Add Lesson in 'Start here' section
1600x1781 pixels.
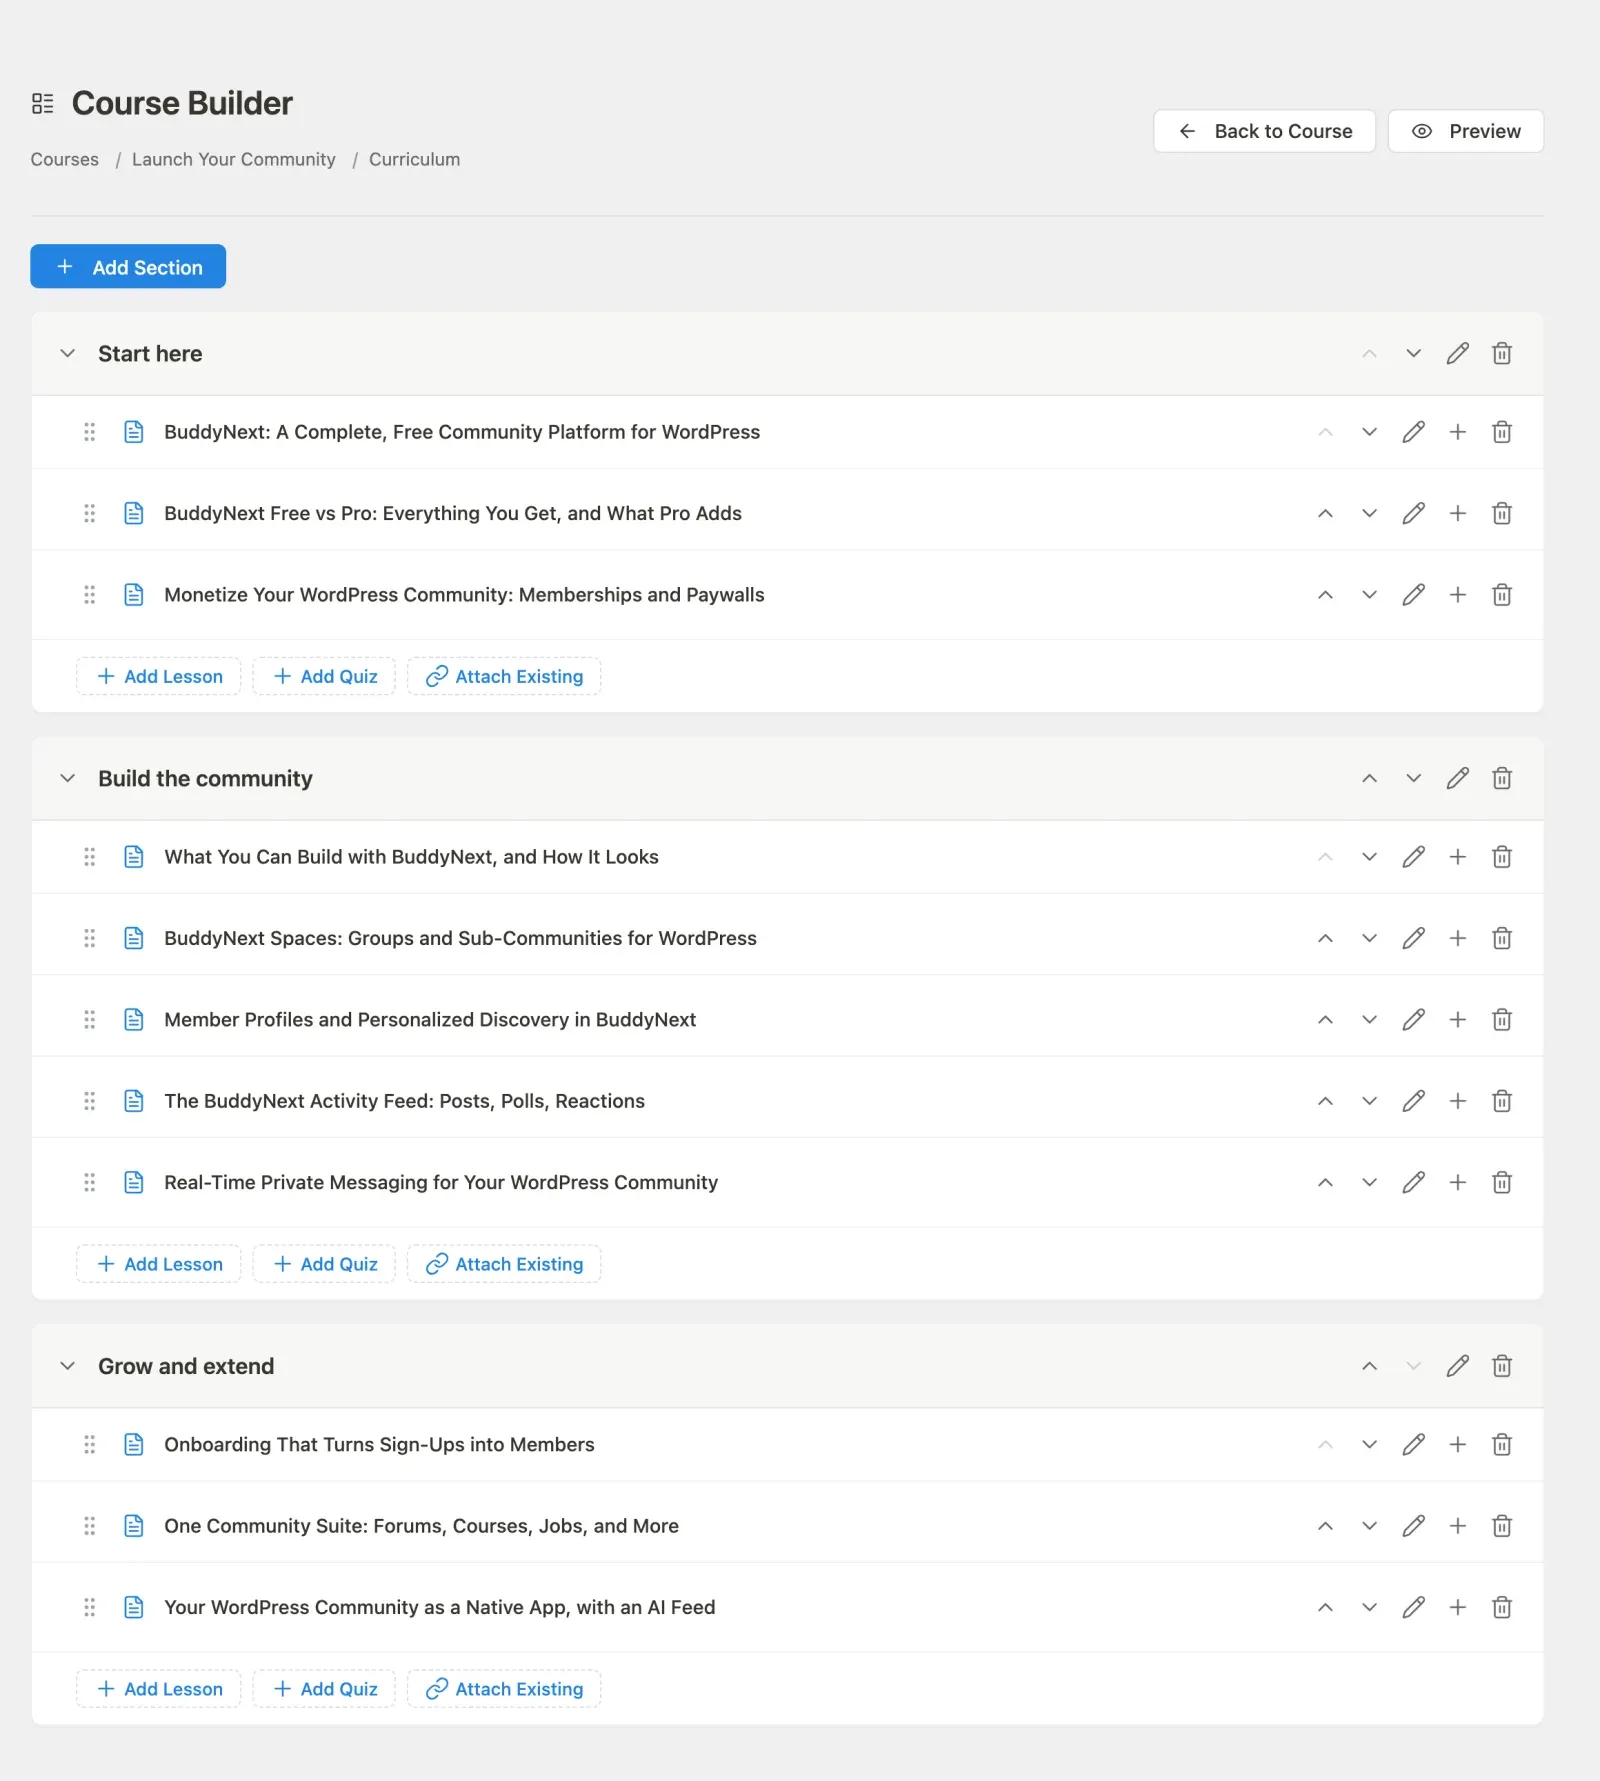click(159, 676)
